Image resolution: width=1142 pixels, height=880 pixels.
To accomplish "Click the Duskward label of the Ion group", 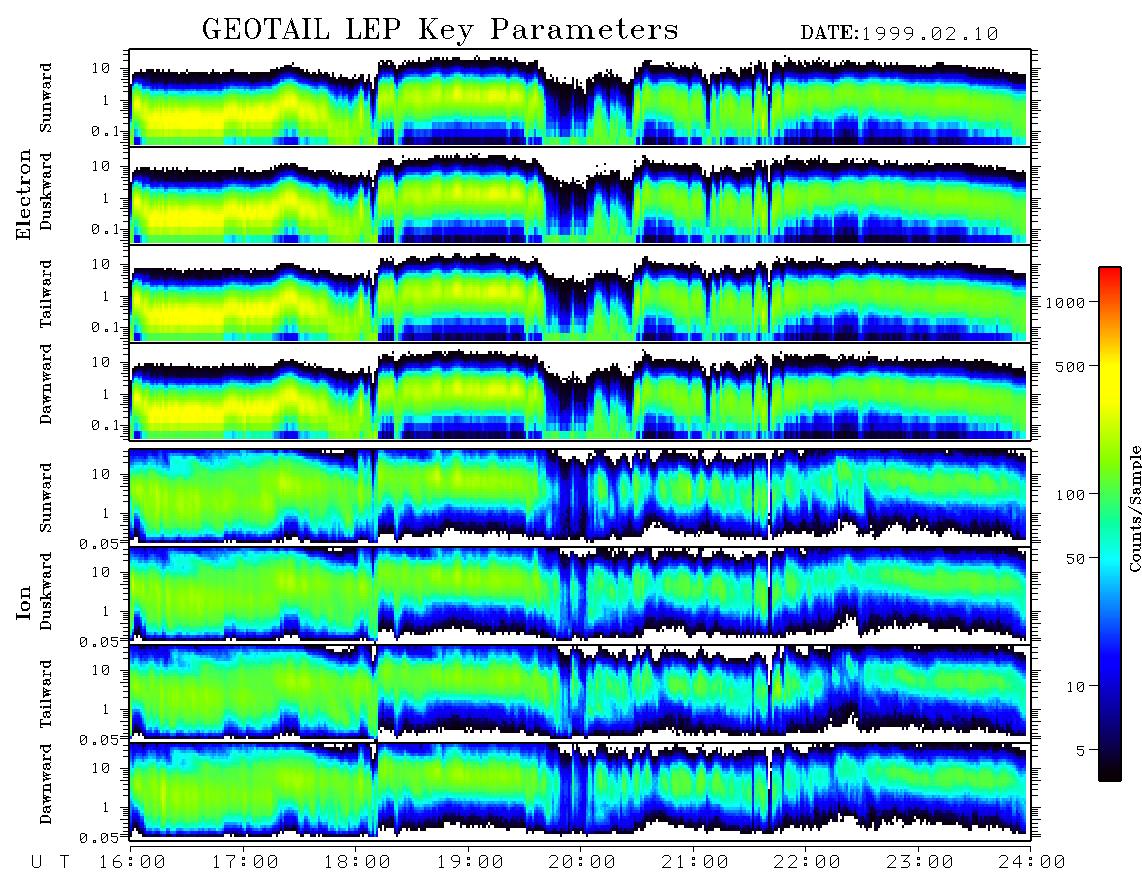I will point(46,592).
